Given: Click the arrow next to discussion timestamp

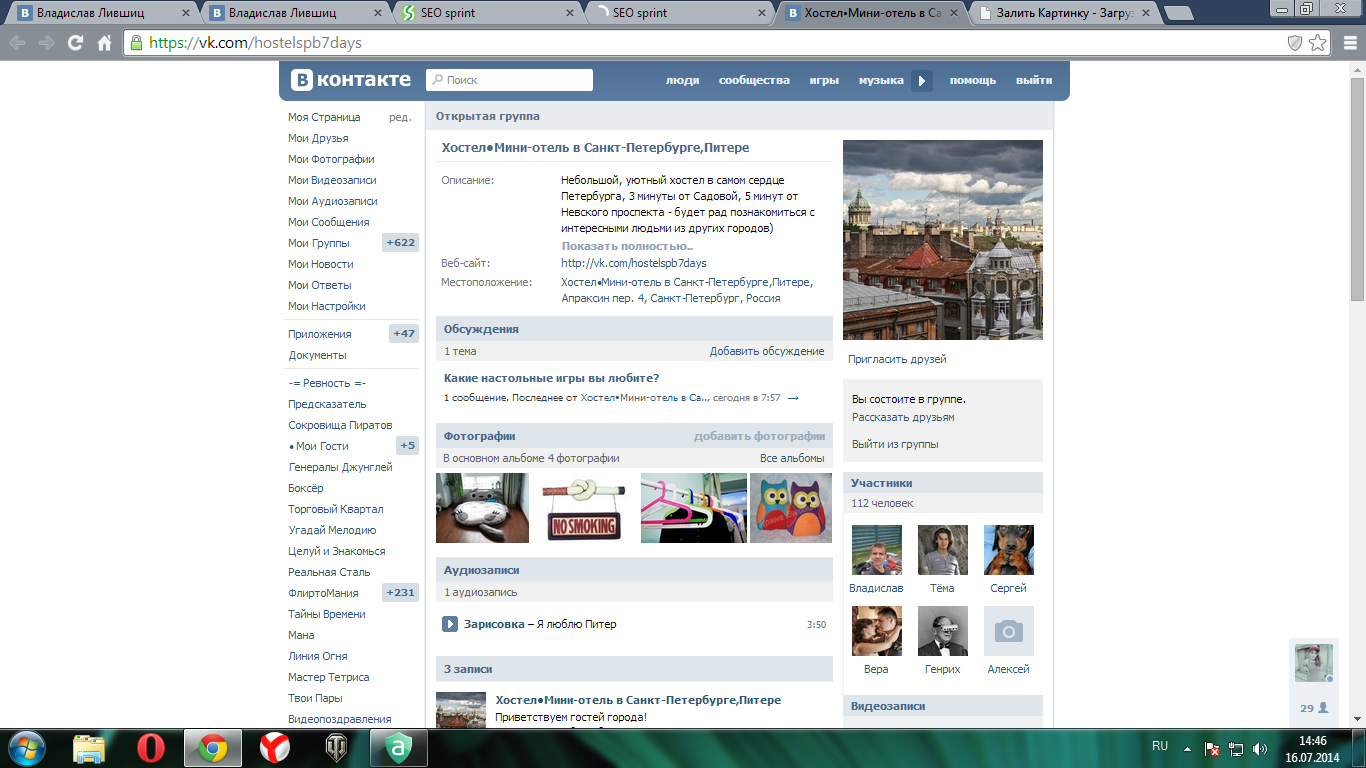Looking at the screenshot, I should click(793, 398).
